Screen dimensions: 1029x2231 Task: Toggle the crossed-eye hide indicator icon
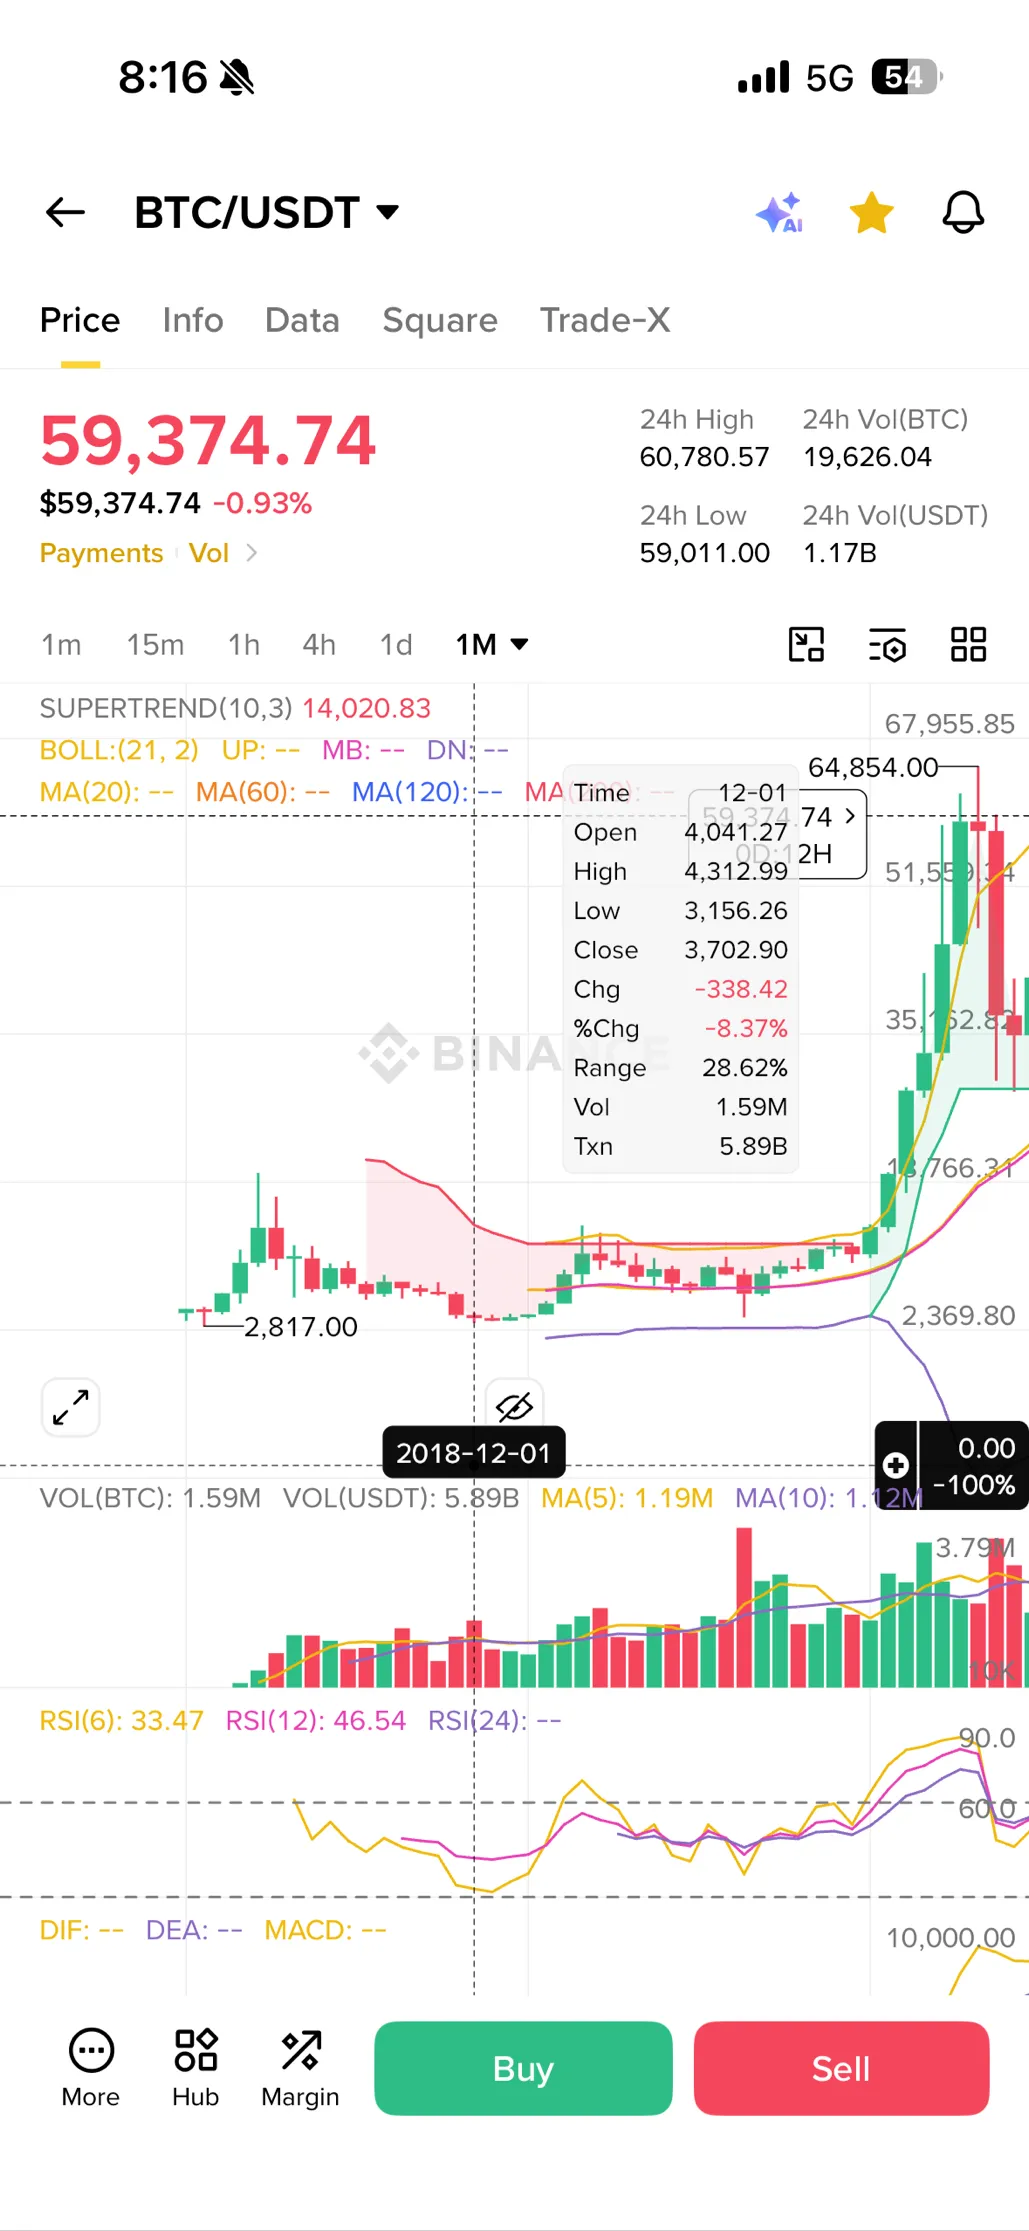click(x=514, y=1406)
